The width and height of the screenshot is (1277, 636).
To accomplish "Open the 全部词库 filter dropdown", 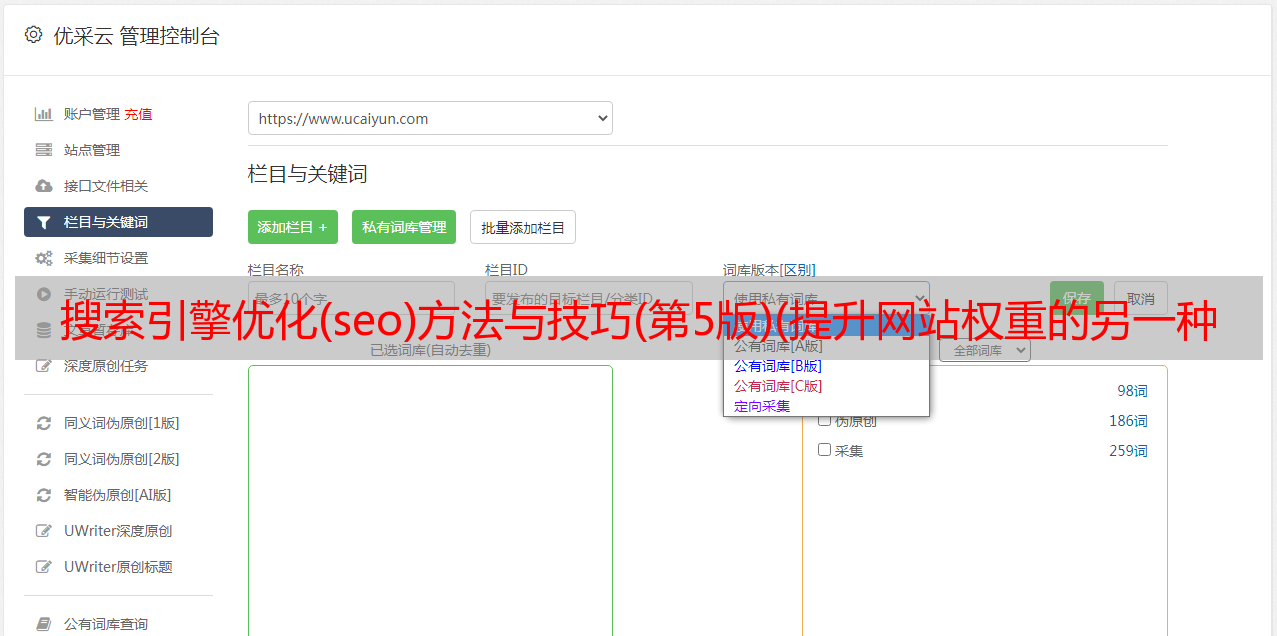I will tap(985, 350).
